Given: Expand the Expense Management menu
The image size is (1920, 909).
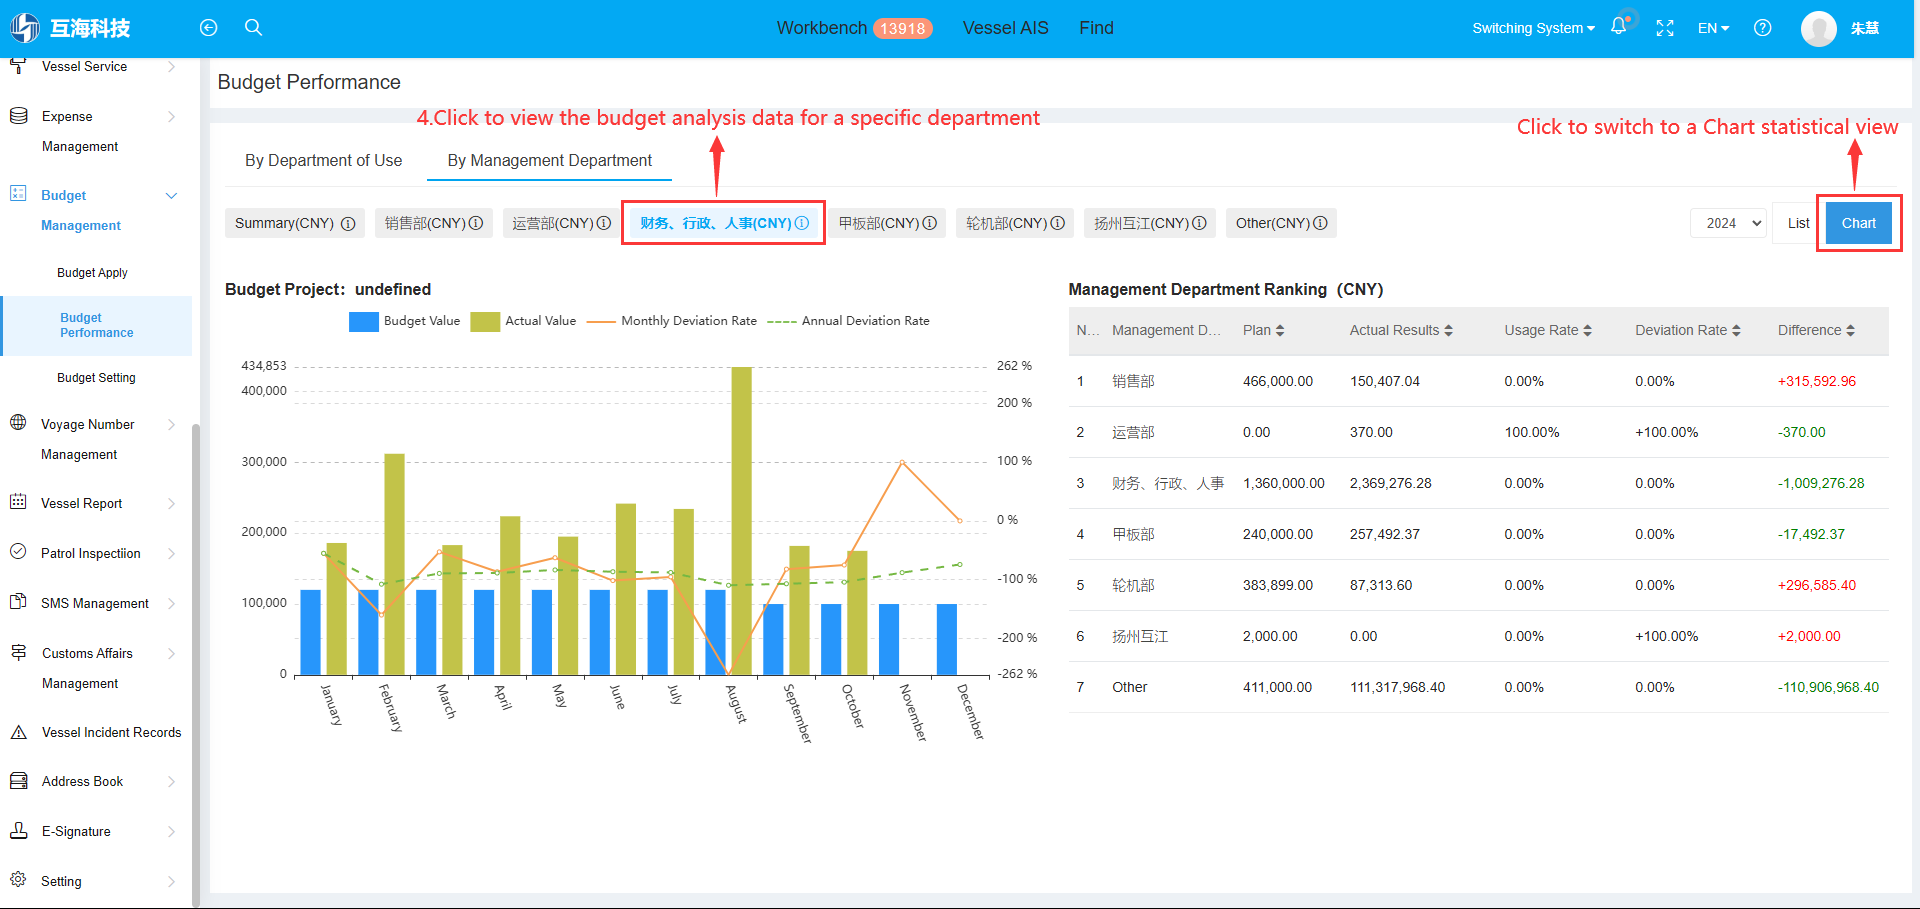Looking at the screenshot, I should point(171,117).
